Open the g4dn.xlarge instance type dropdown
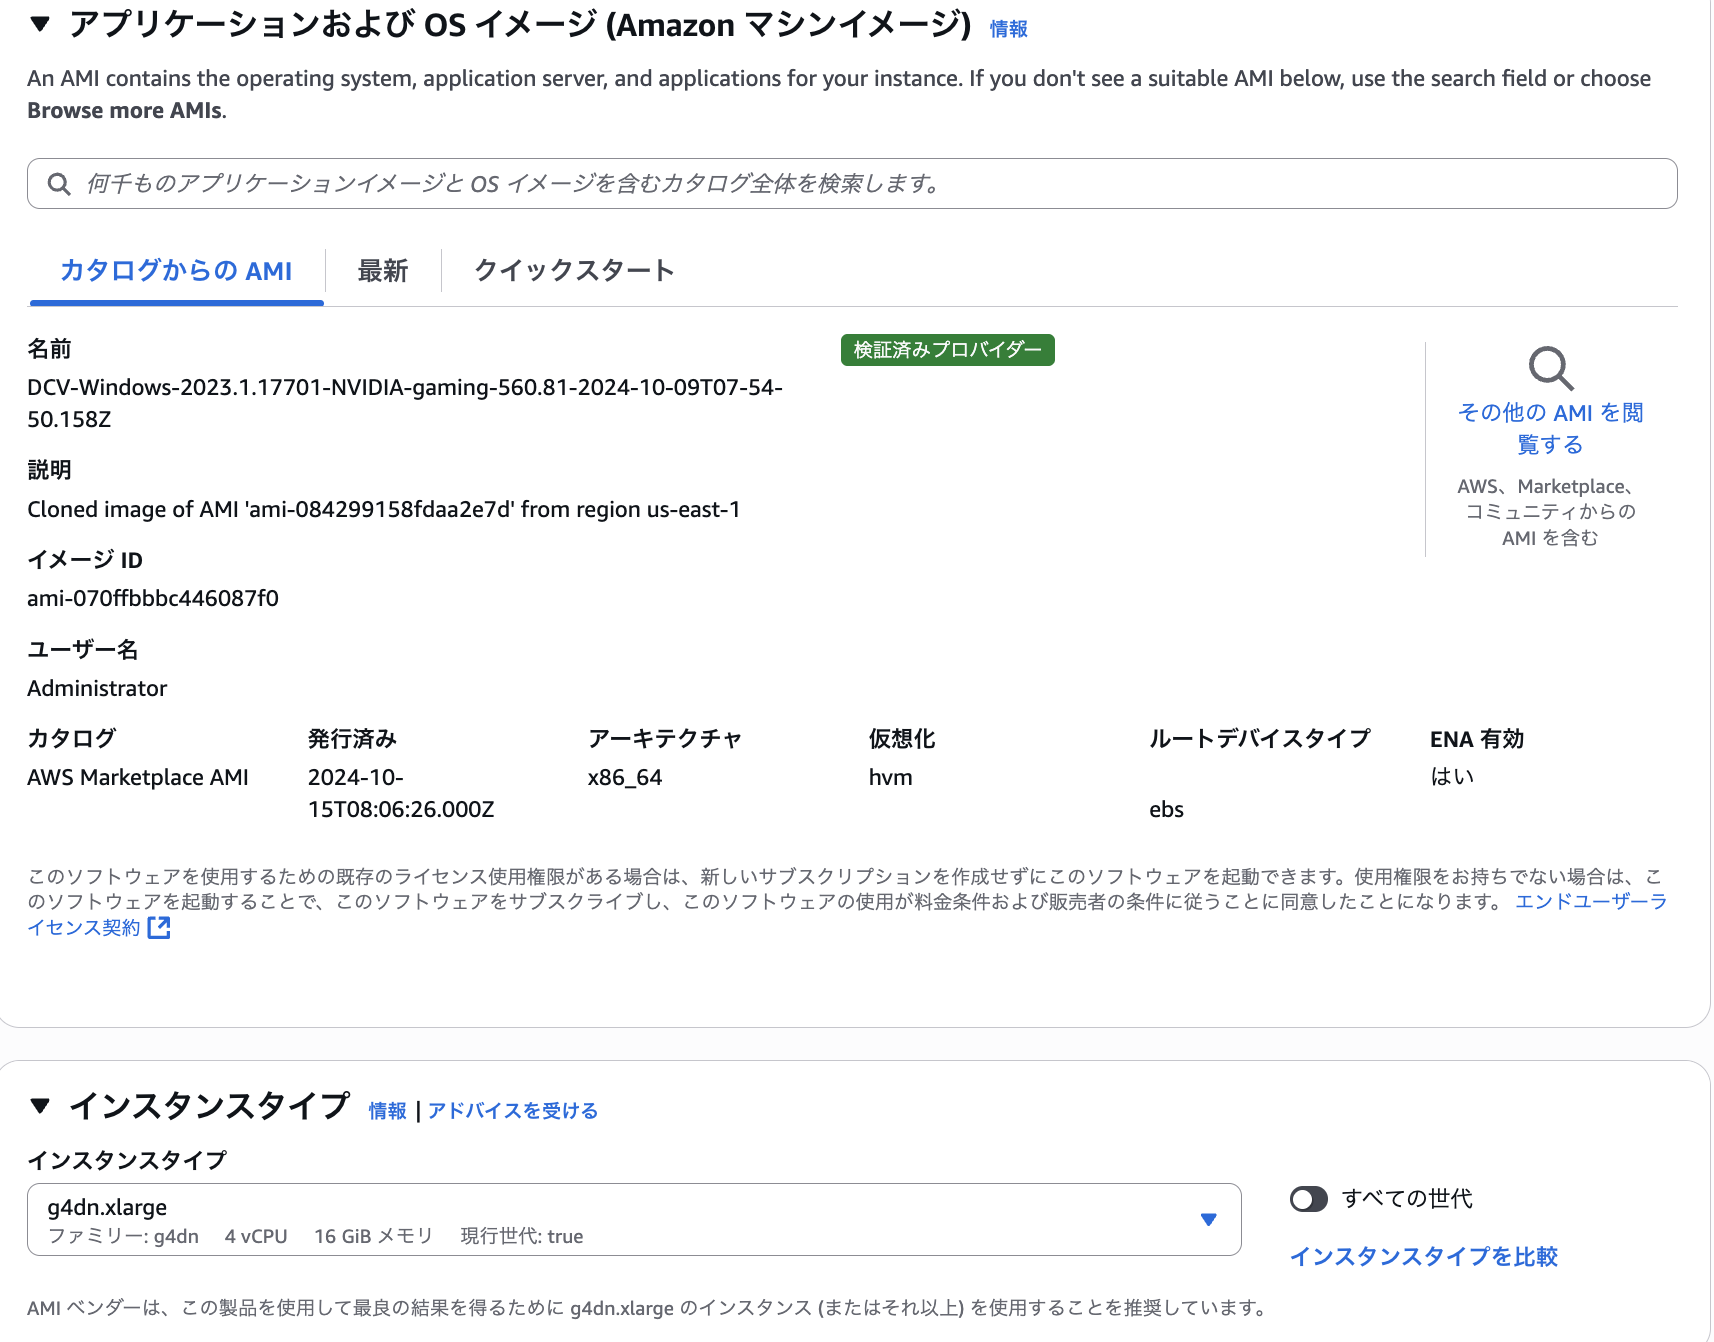 click(x=634, y=1220)
